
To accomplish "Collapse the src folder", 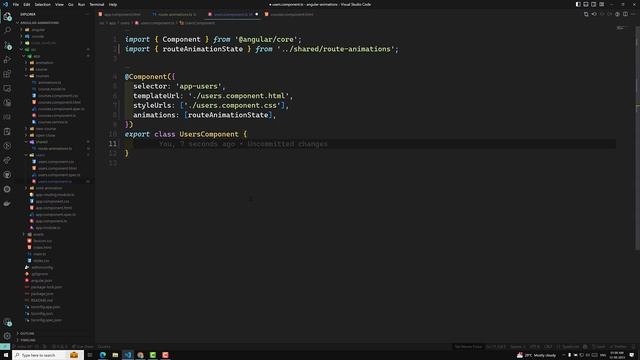I will click(x=33, y=49).
